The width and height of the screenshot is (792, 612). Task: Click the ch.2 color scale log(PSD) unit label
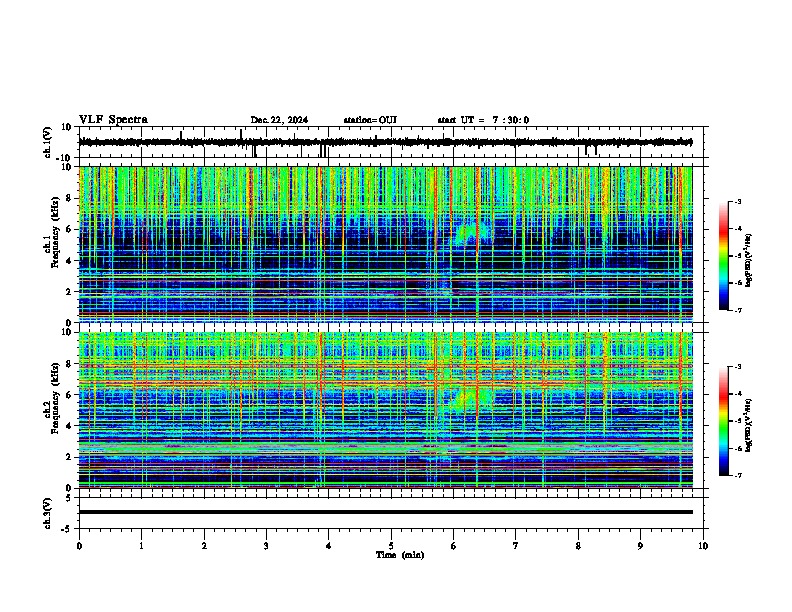tap(749, 425)
